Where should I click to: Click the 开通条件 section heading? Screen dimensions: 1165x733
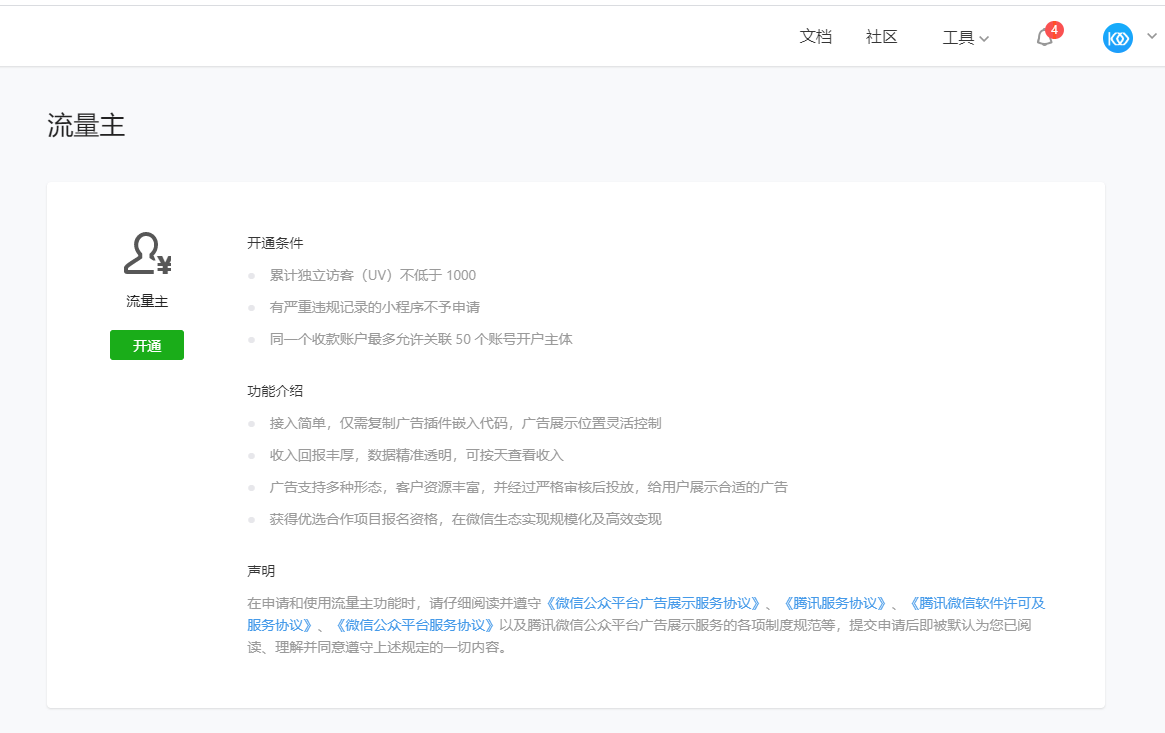pyautogui.click(x=275, y=243)
